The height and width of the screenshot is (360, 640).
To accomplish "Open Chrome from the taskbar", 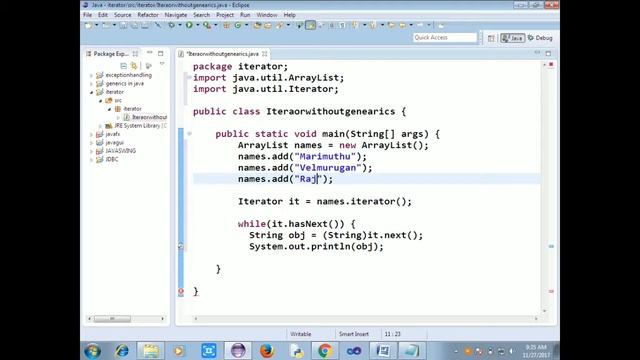I will [x=325, y=351].
